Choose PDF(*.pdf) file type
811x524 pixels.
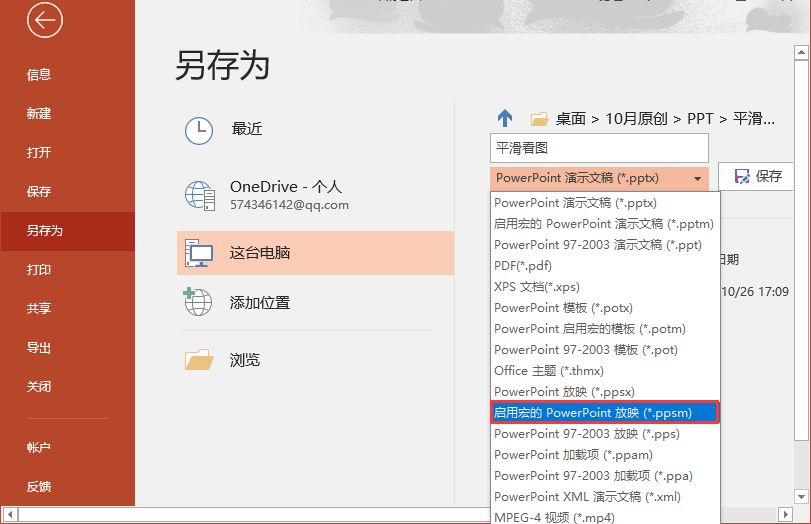tap(605, 266)
